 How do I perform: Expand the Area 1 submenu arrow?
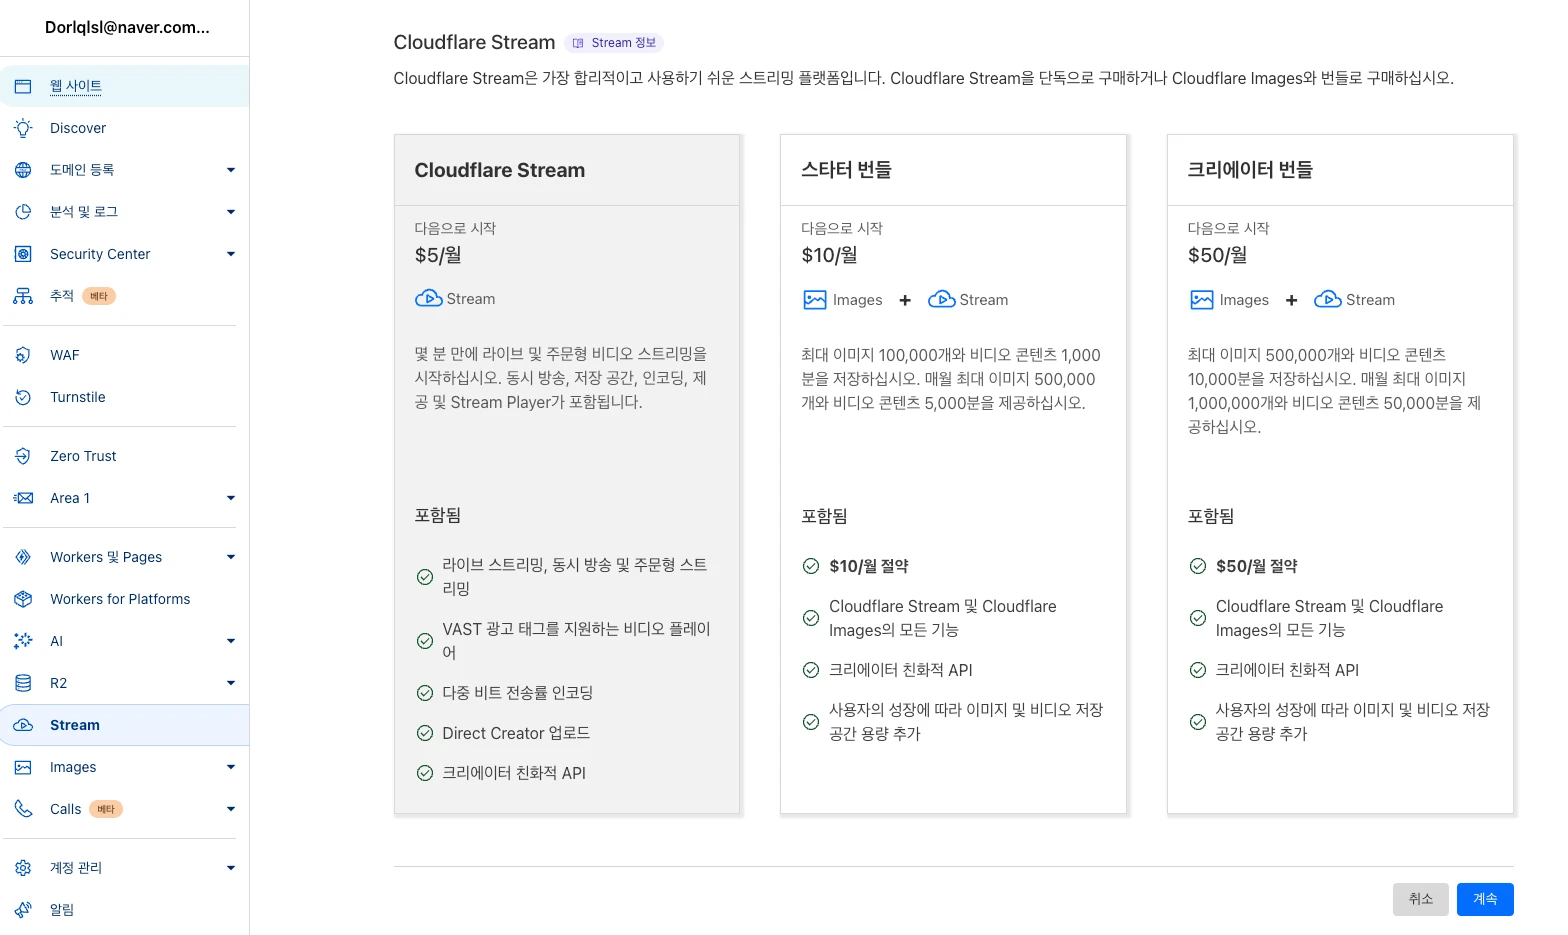tap(231, 498)
